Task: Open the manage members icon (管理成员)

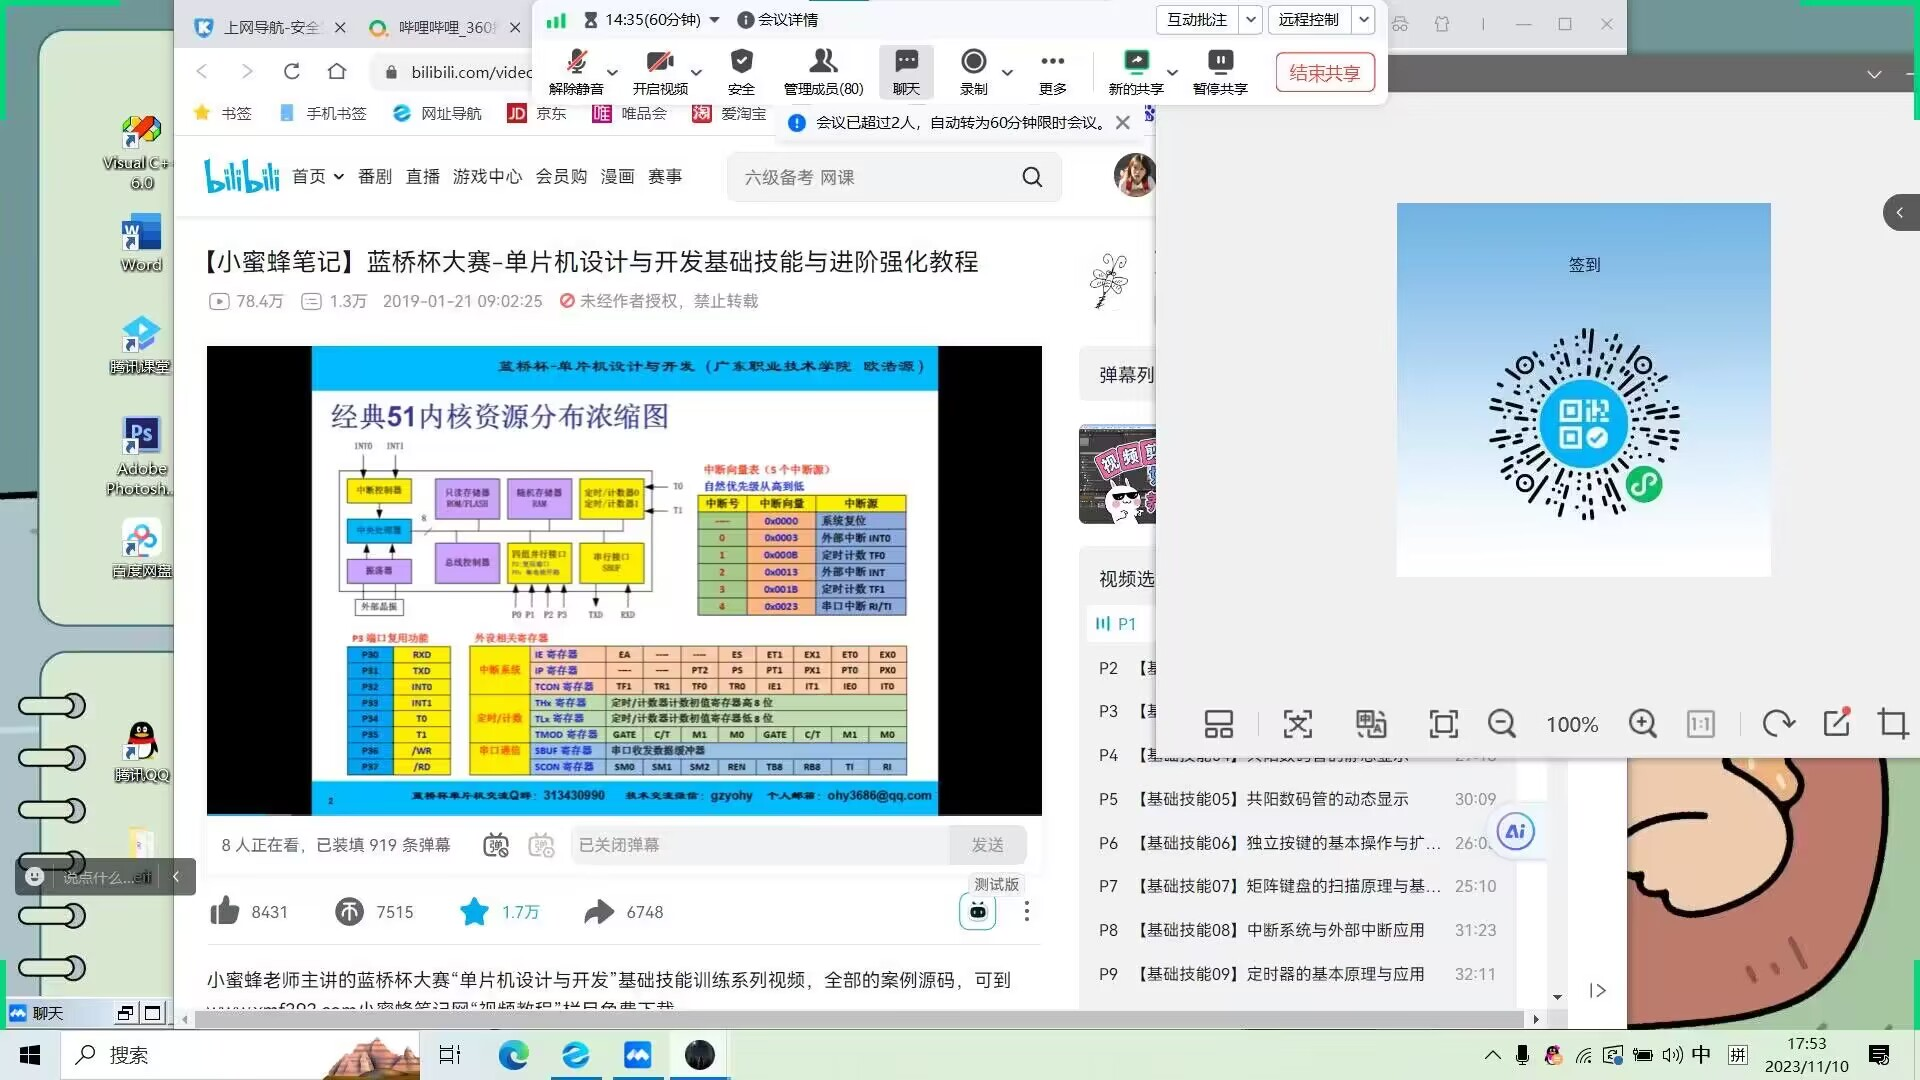Action: pos(823,62)
